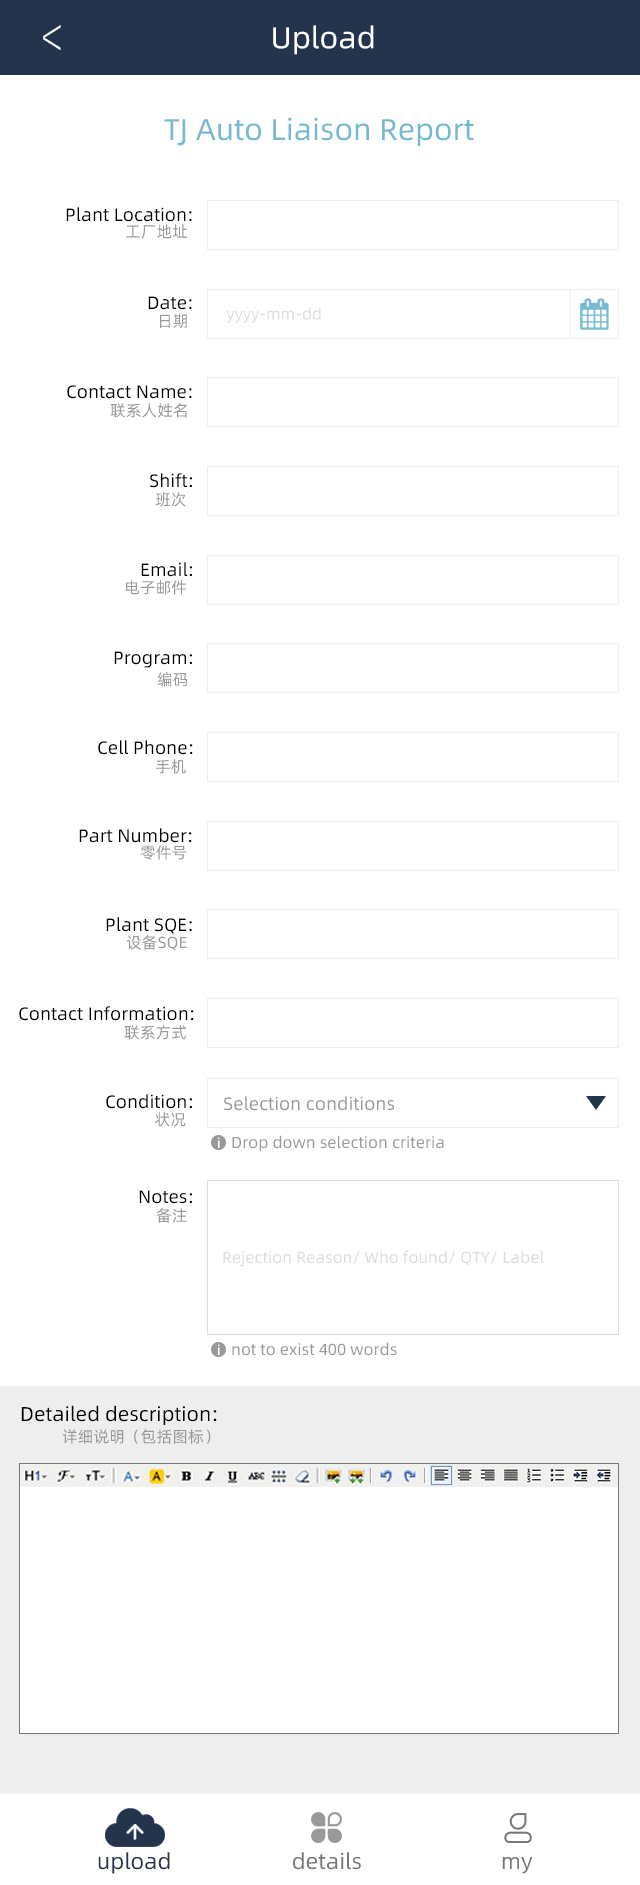Open the date picker calendar icon
The width and height of the screenshot is (640, 1885).
coord(594,314)
